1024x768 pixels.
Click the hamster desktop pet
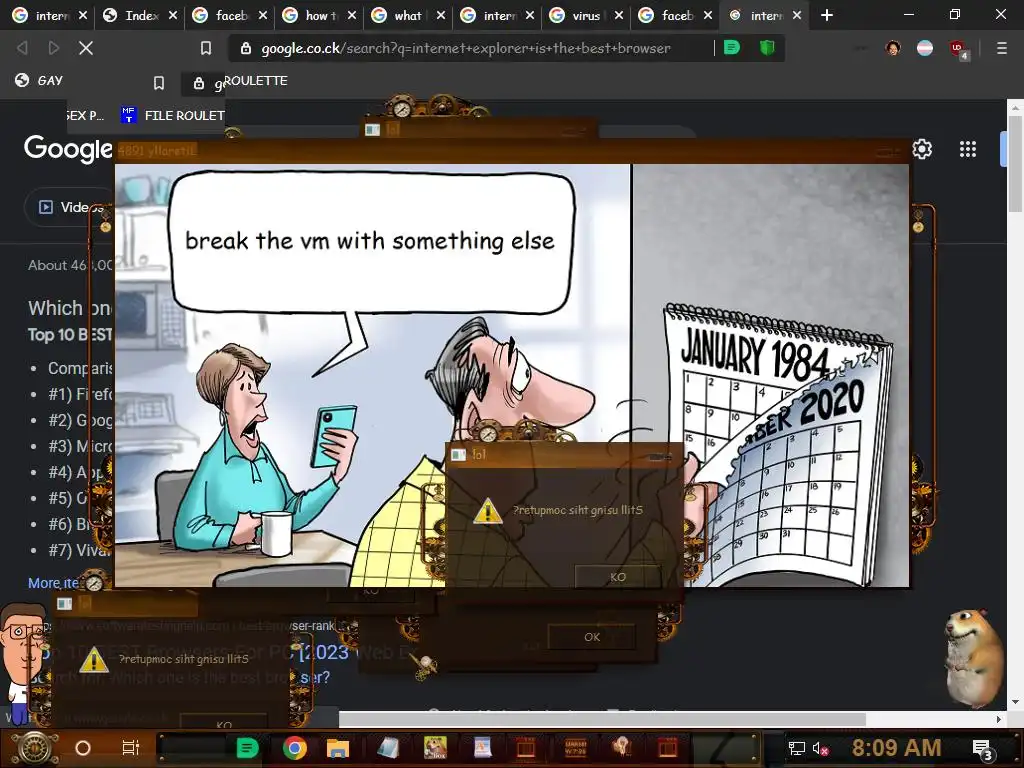tap(974, 658)
